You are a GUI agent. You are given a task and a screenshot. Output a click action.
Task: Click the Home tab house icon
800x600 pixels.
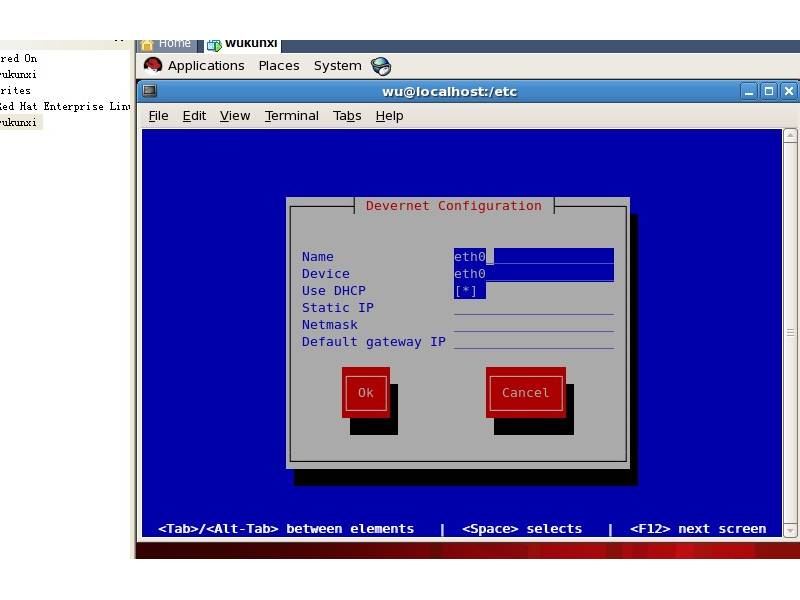pyautogui.click(x=148, y=43)
